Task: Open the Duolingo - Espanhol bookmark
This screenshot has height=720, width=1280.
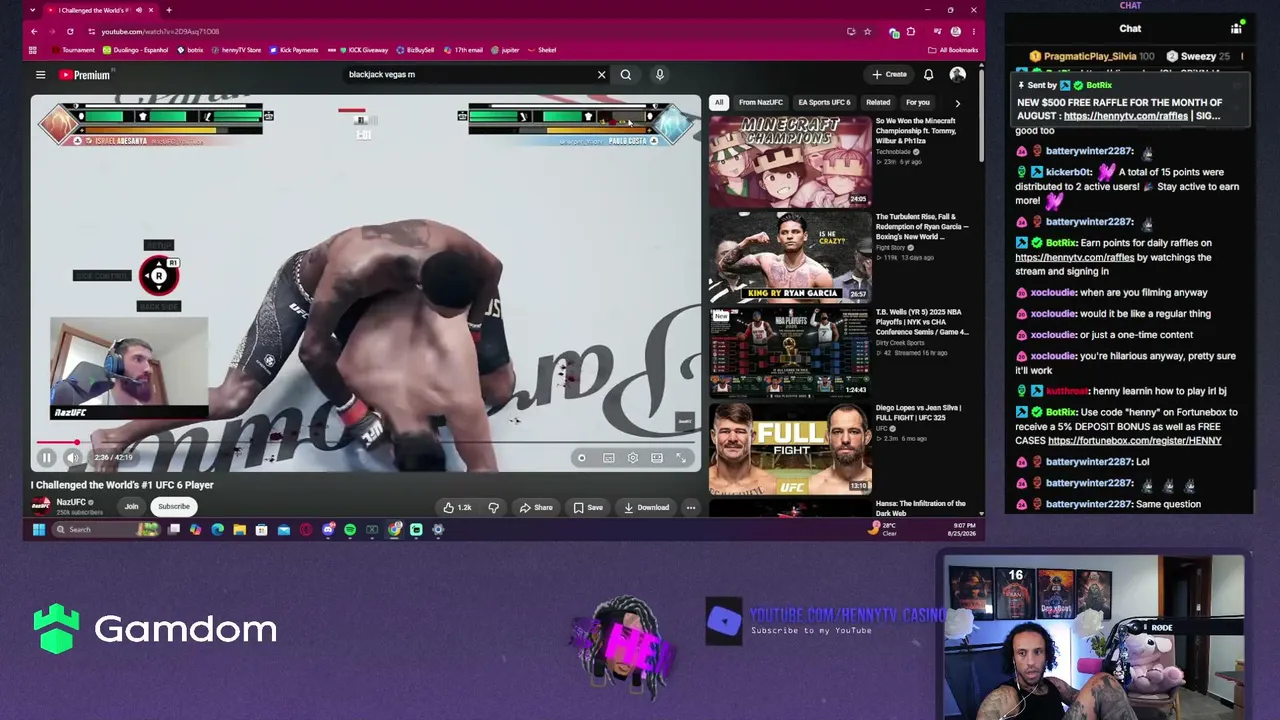Action: tap(135, 50)
